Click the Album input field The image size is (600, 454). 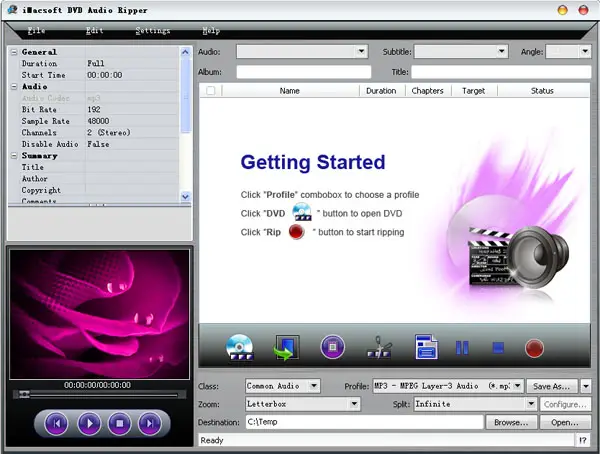click(x=304, y=72)
